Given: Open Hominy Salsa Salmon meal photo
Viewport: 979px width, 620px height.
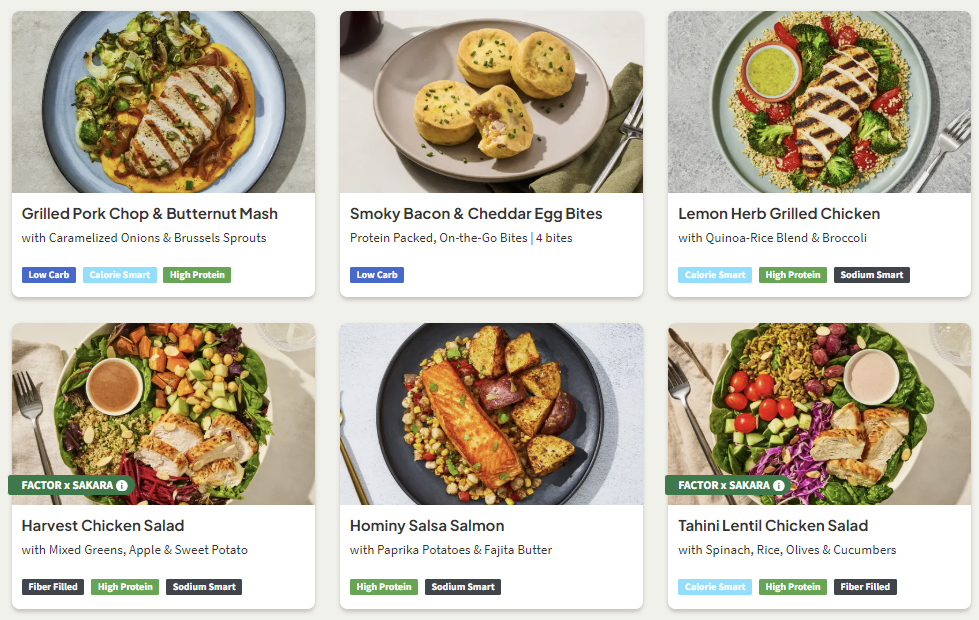Looking at the screenshot, I should point(491,413).
